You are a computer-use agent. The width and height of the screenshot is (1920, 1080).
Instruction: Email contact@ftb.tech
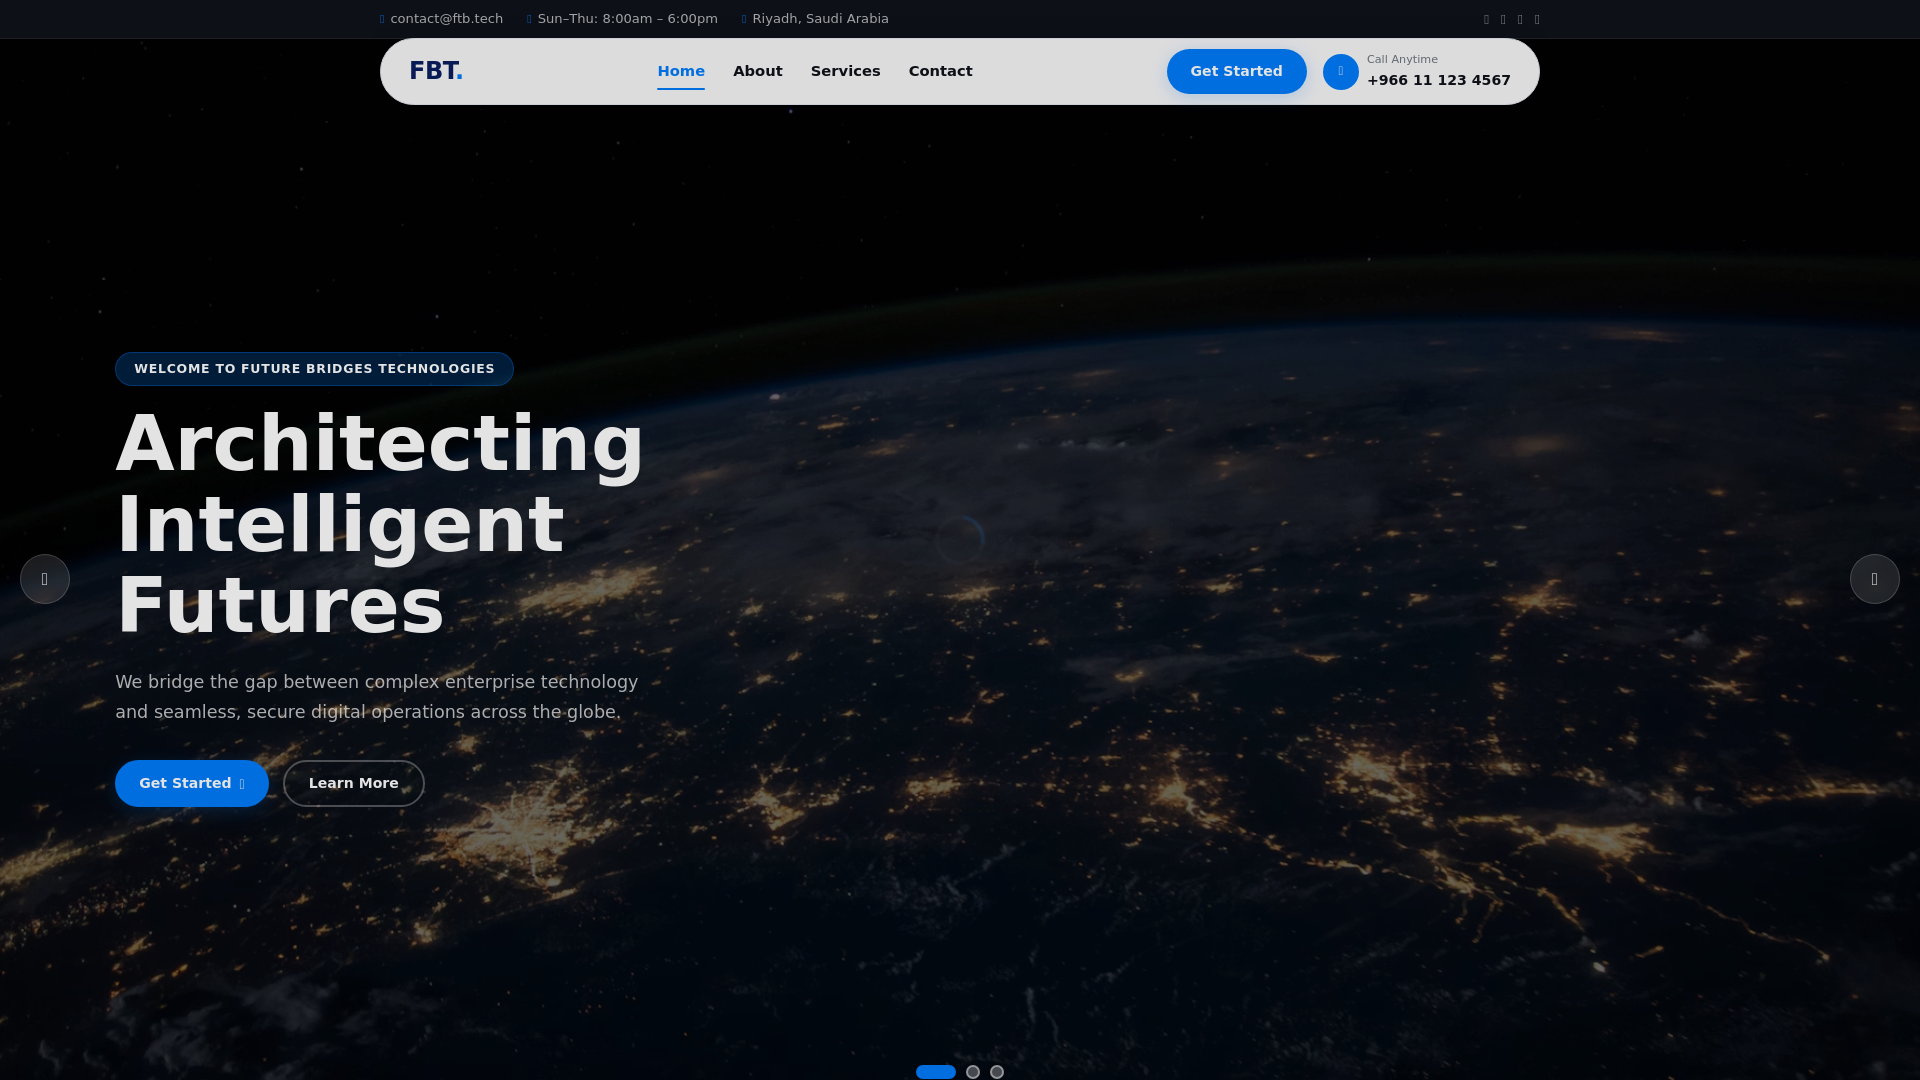447,19
